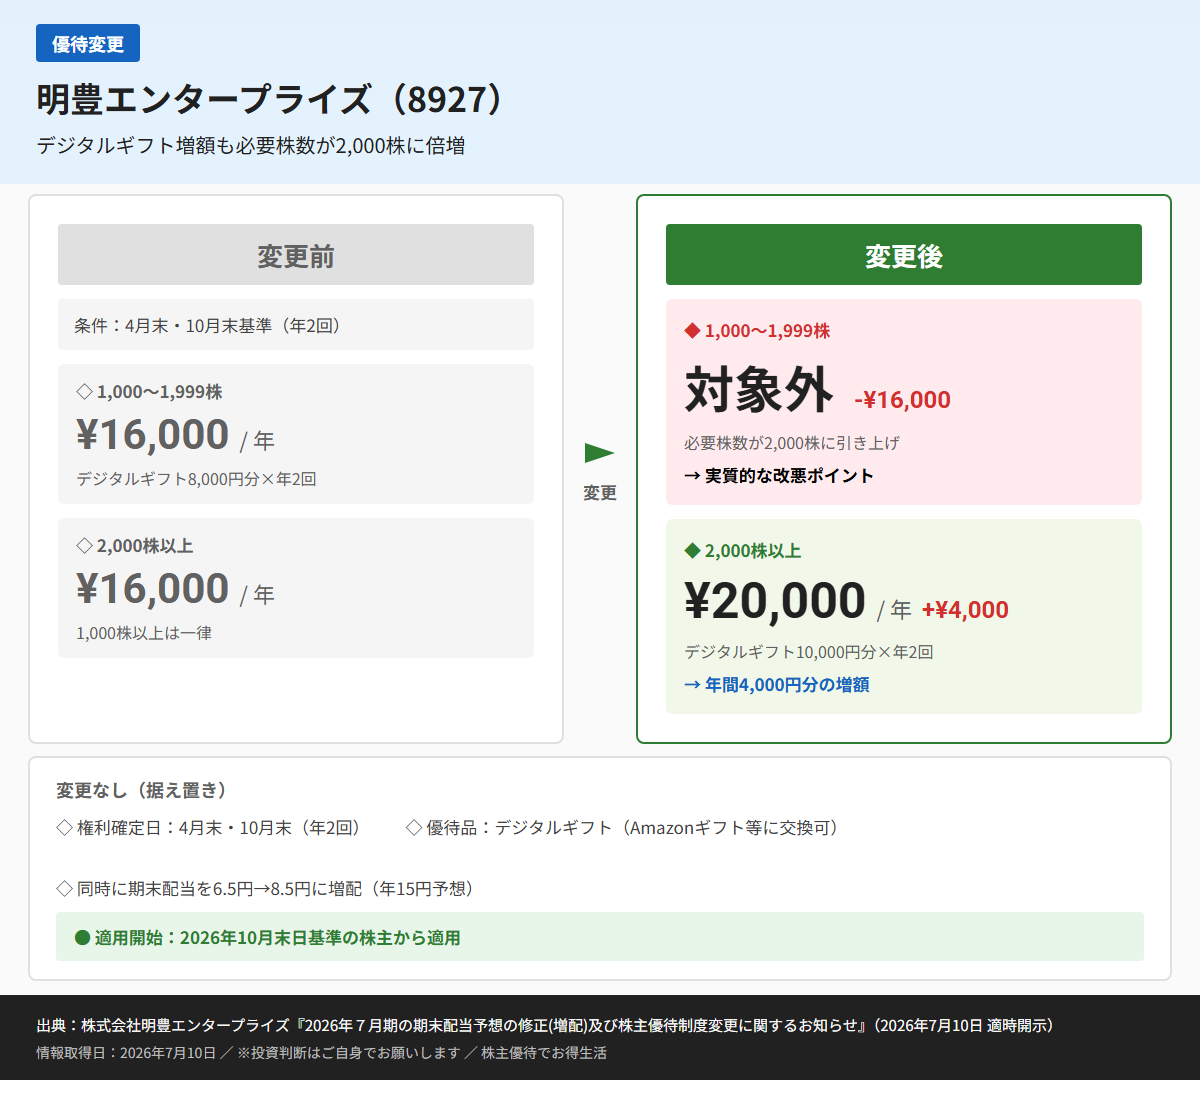Image resolution: width=1200 pixels, height=1104 pixels.
Task: Click the 優待変更 blue badge
Action: tap(88, 44)
